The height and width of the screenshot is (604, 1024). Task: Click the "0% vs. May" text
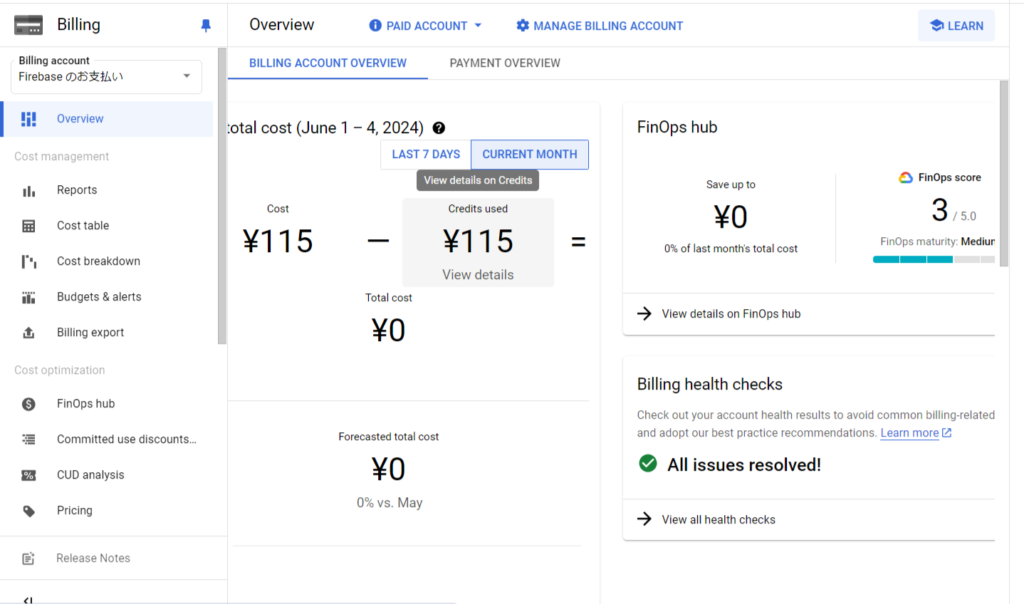[x=389, y=503]
